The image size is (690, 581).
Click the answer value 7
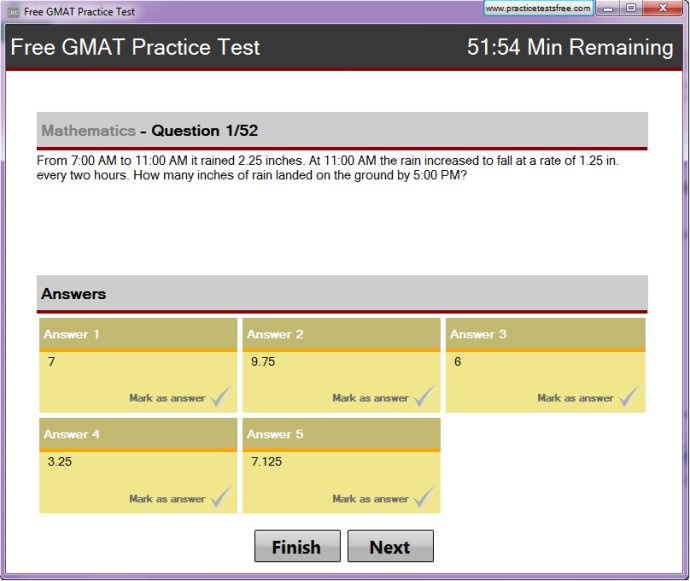(51, 362)
